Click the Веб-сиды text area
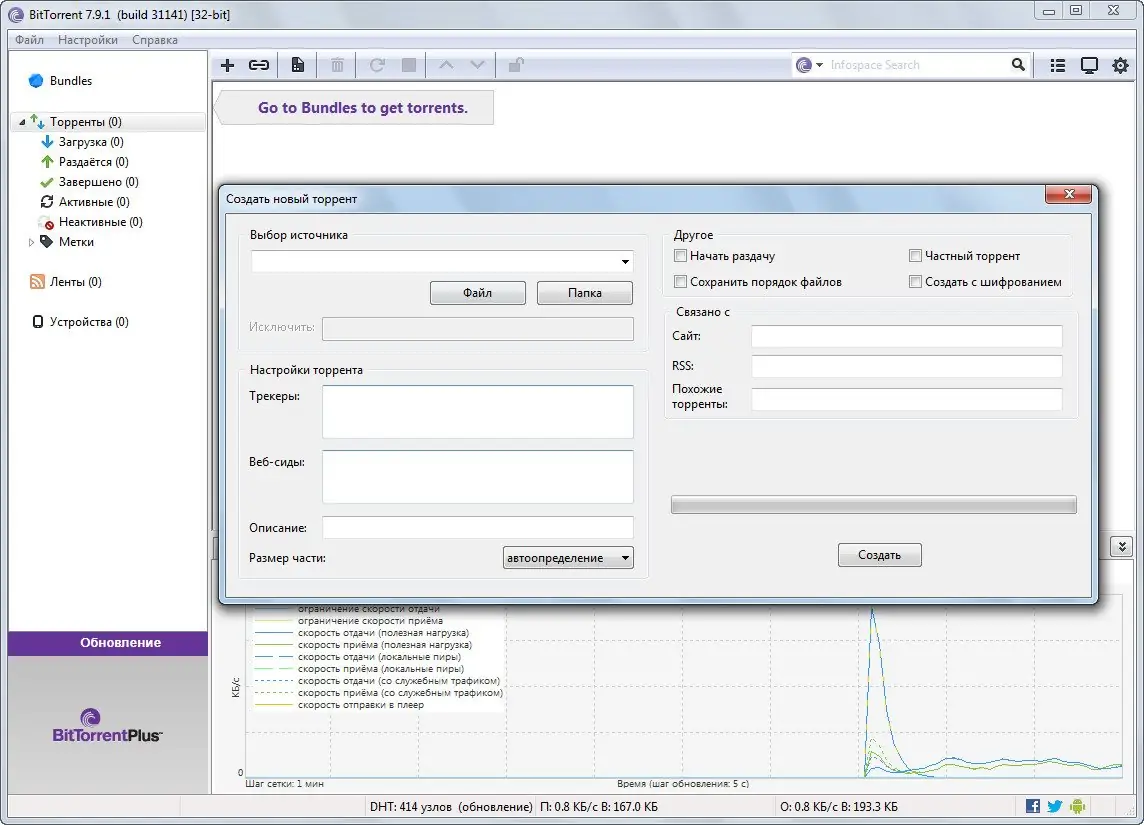This screenshot has height=825, width=1144. pos(478,477)
